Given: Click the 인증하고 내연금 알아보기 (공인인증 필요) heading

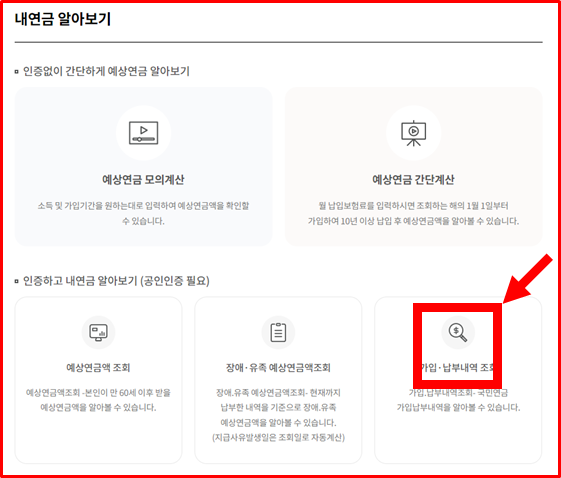Looking at the screenshot, I should 116,281.
